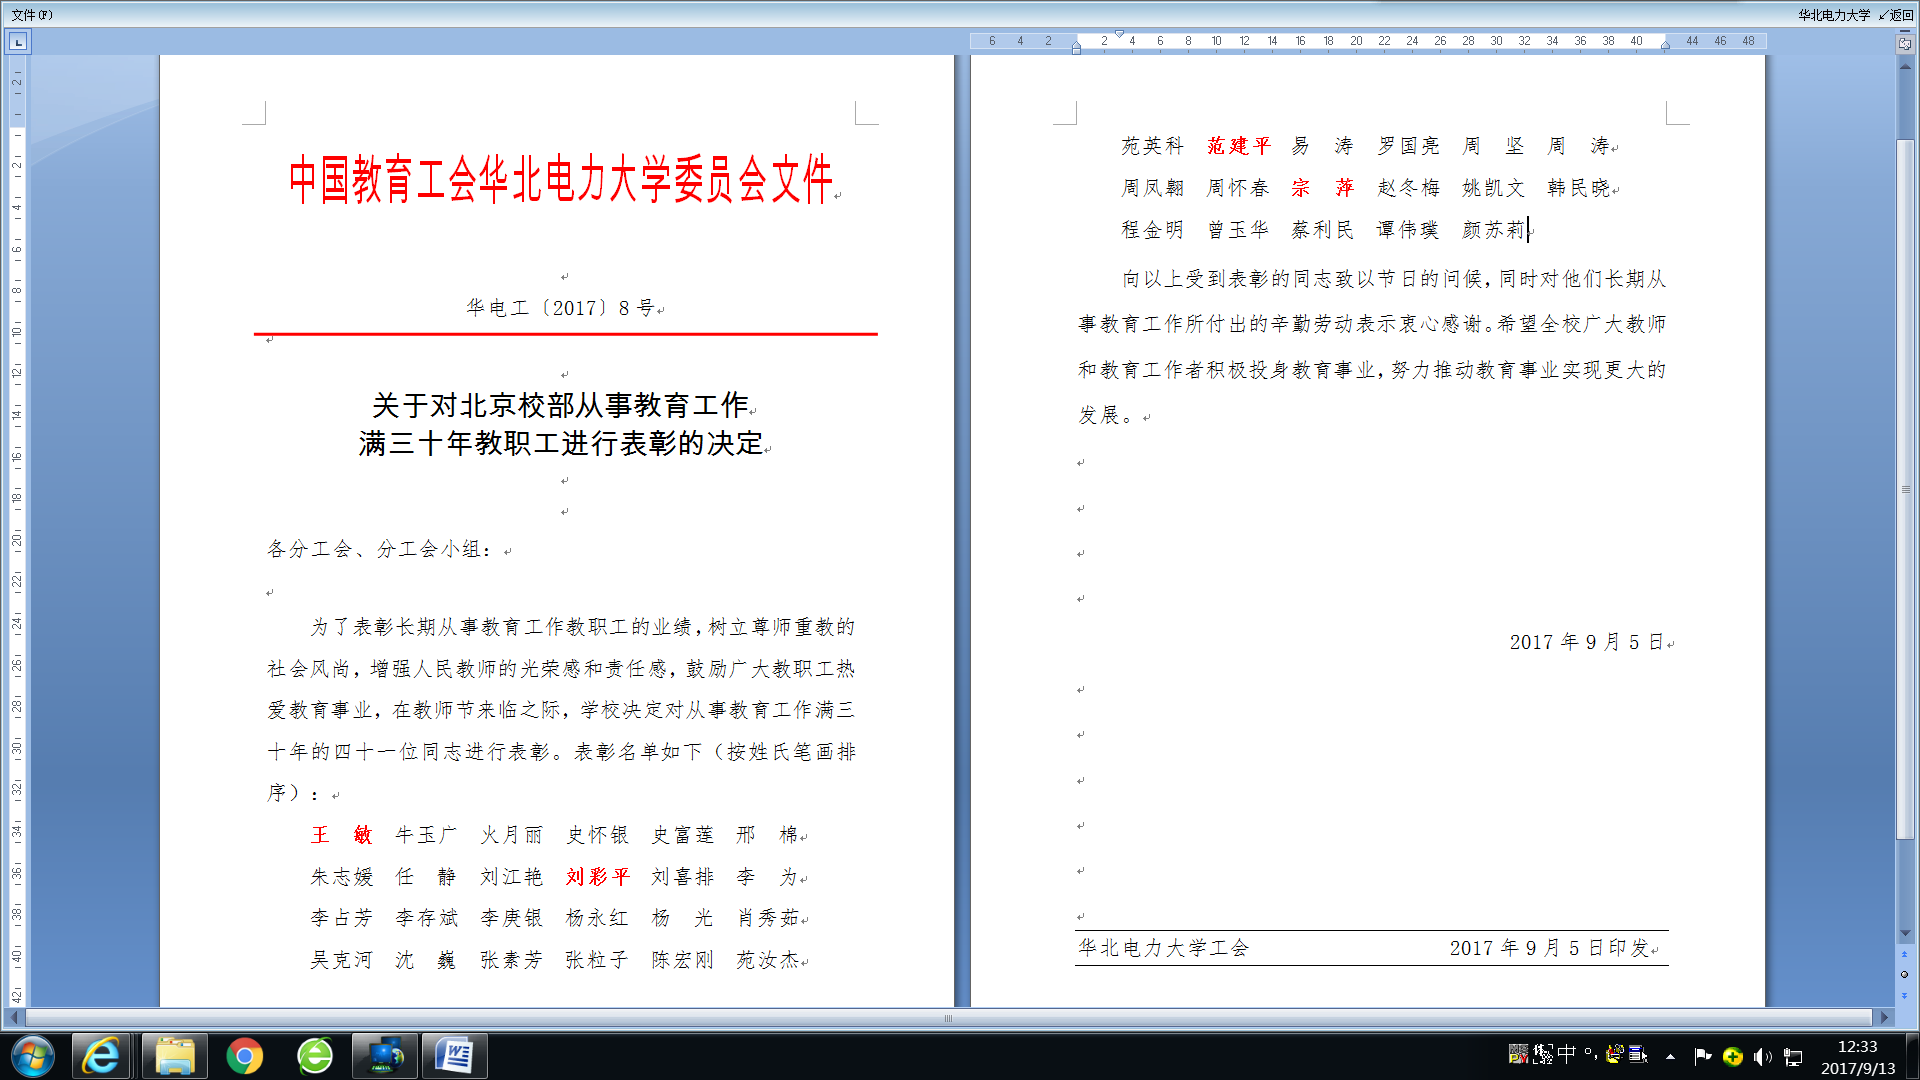
Task: Open Google Chrome from the taskbar
Action: pyautogui.click(x=244, y=1056)
